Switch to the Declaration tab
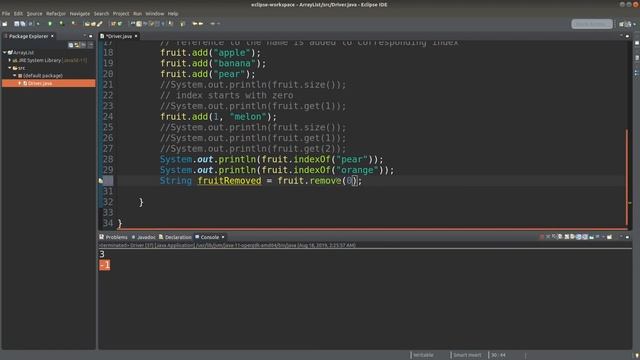Image resolution: width=640 pixels, height=360 pixels. (x=175, y=237)
